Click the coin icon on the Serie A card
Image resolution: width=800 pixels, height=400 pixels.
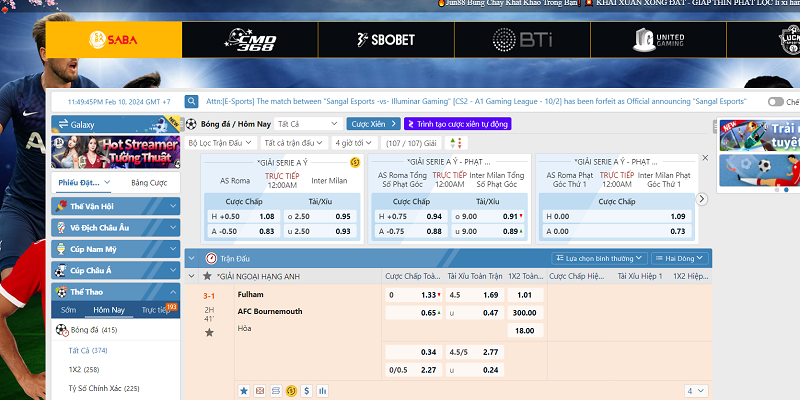click(x=355, y=163)
